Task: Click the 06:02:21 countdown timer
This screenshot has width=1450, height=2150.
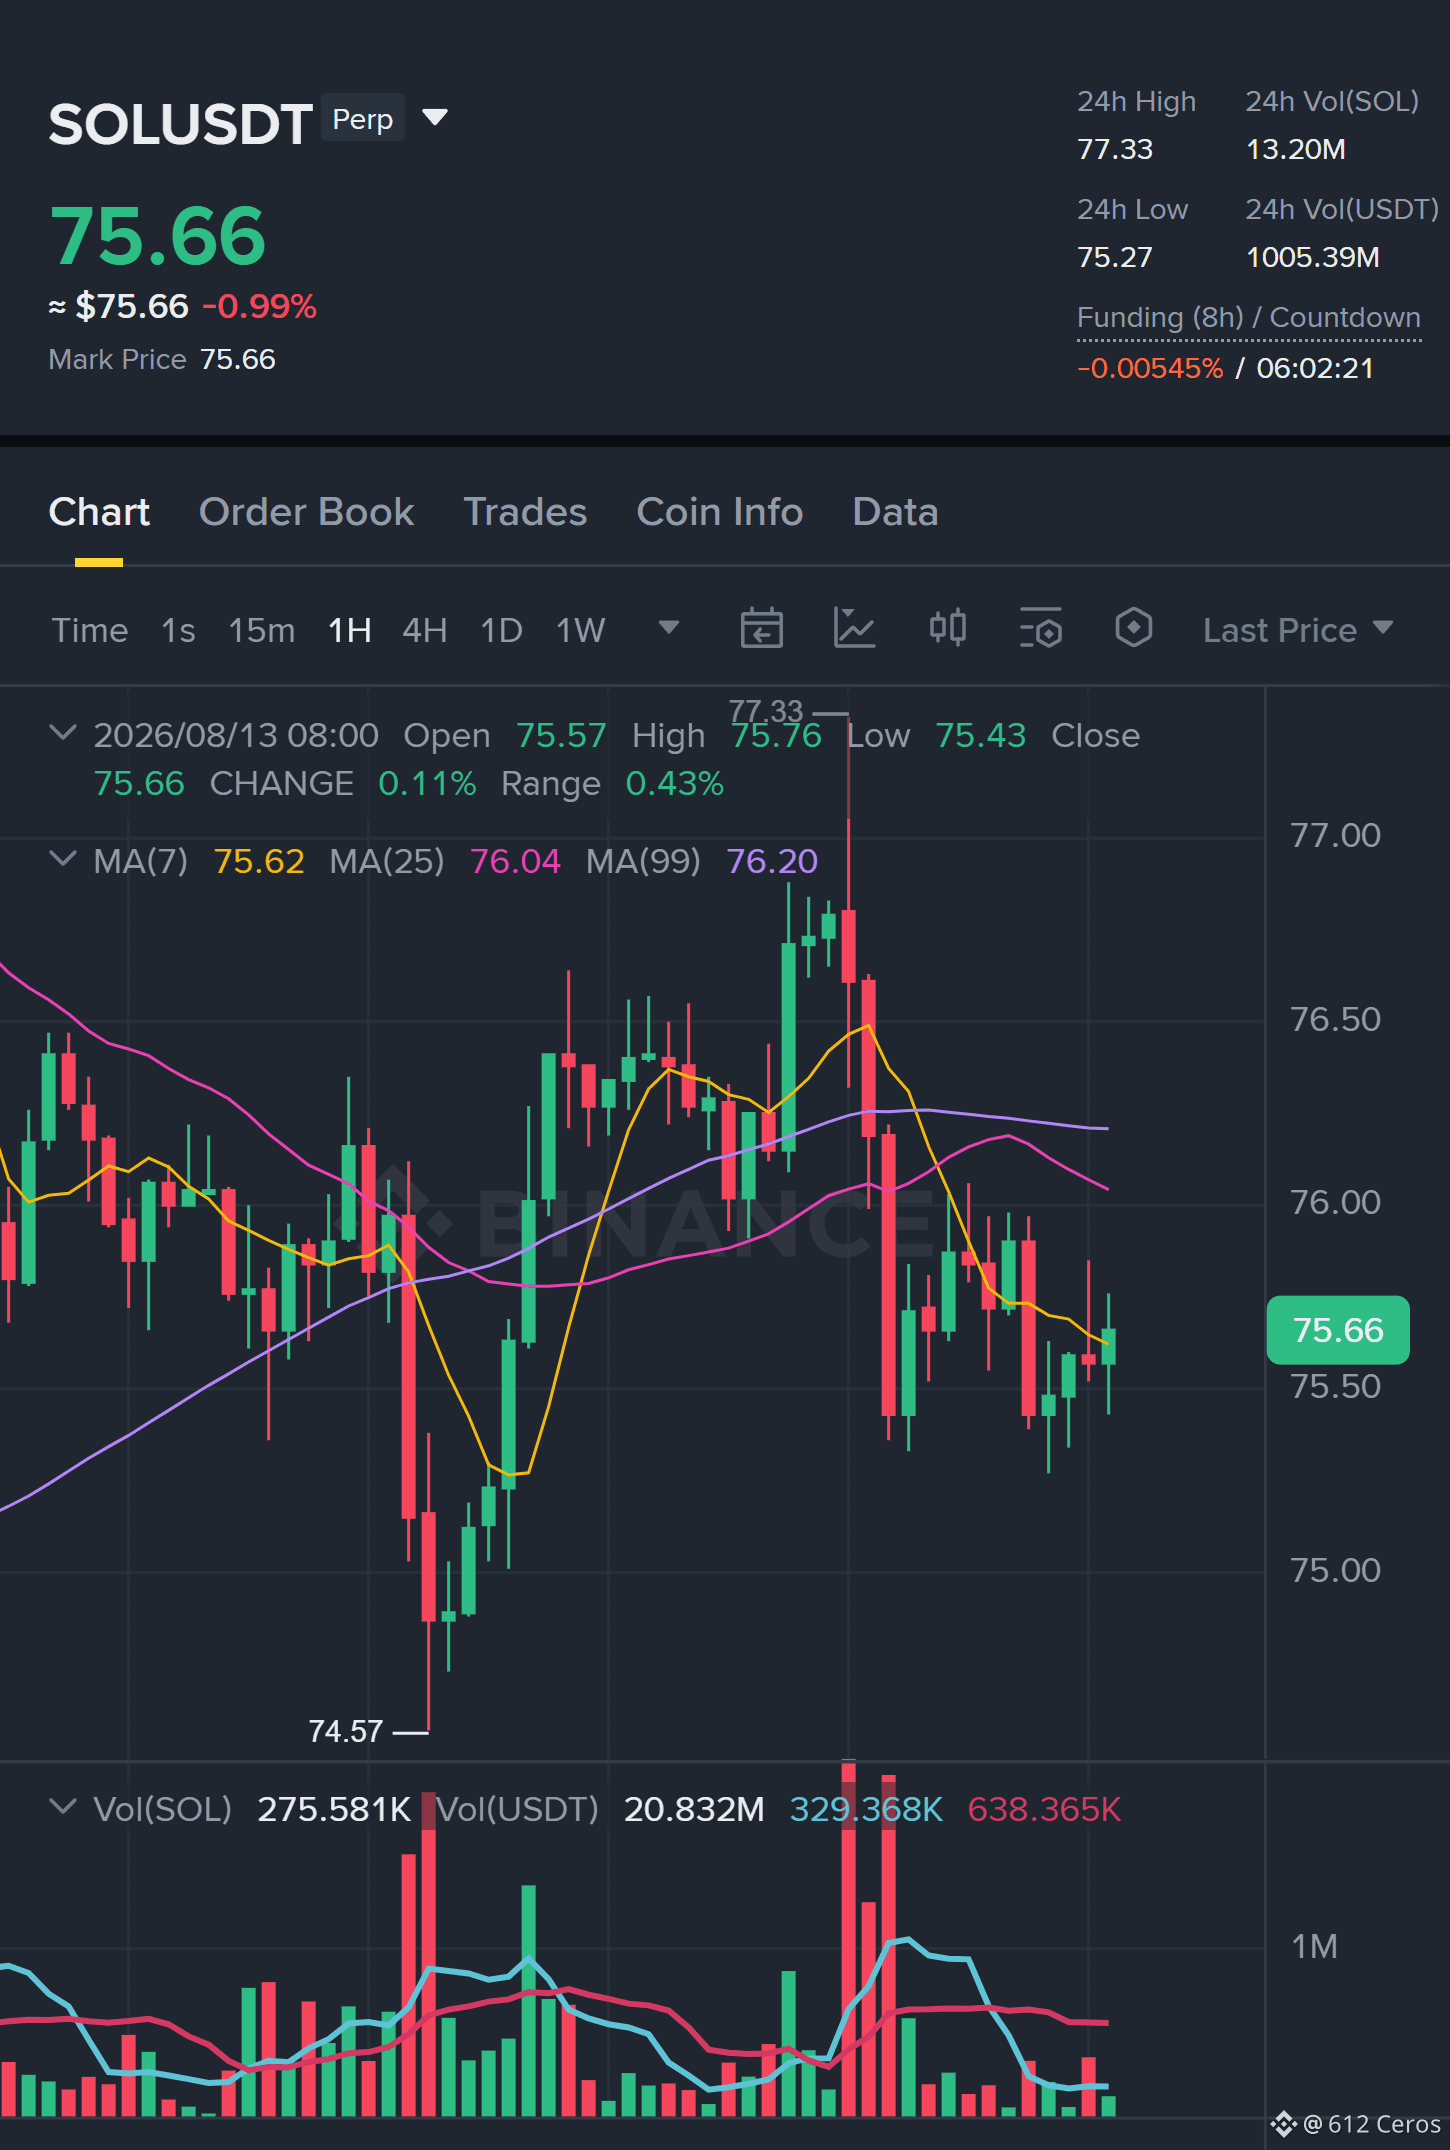Action: 1315,368
